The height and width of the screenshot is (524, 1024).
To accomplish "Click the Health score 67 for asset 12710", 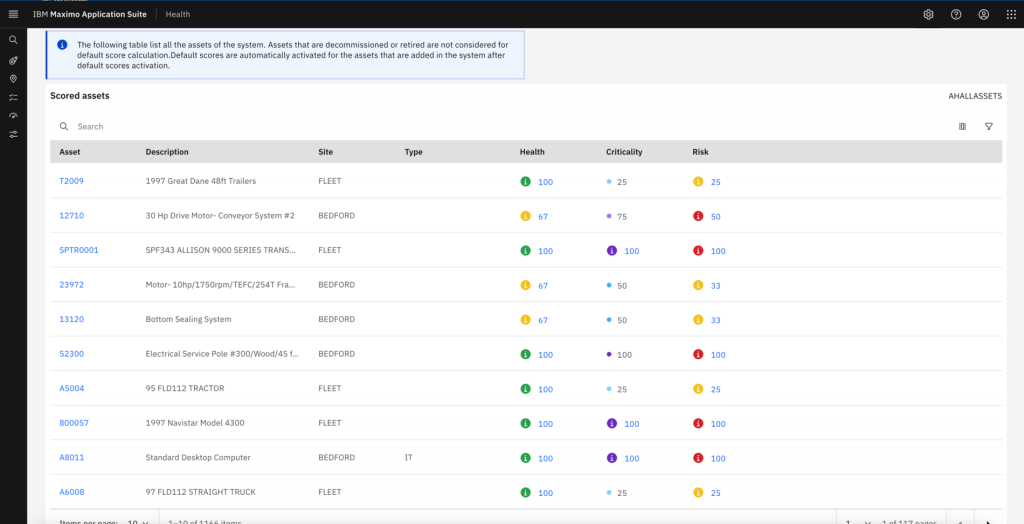I will [543, 217].
